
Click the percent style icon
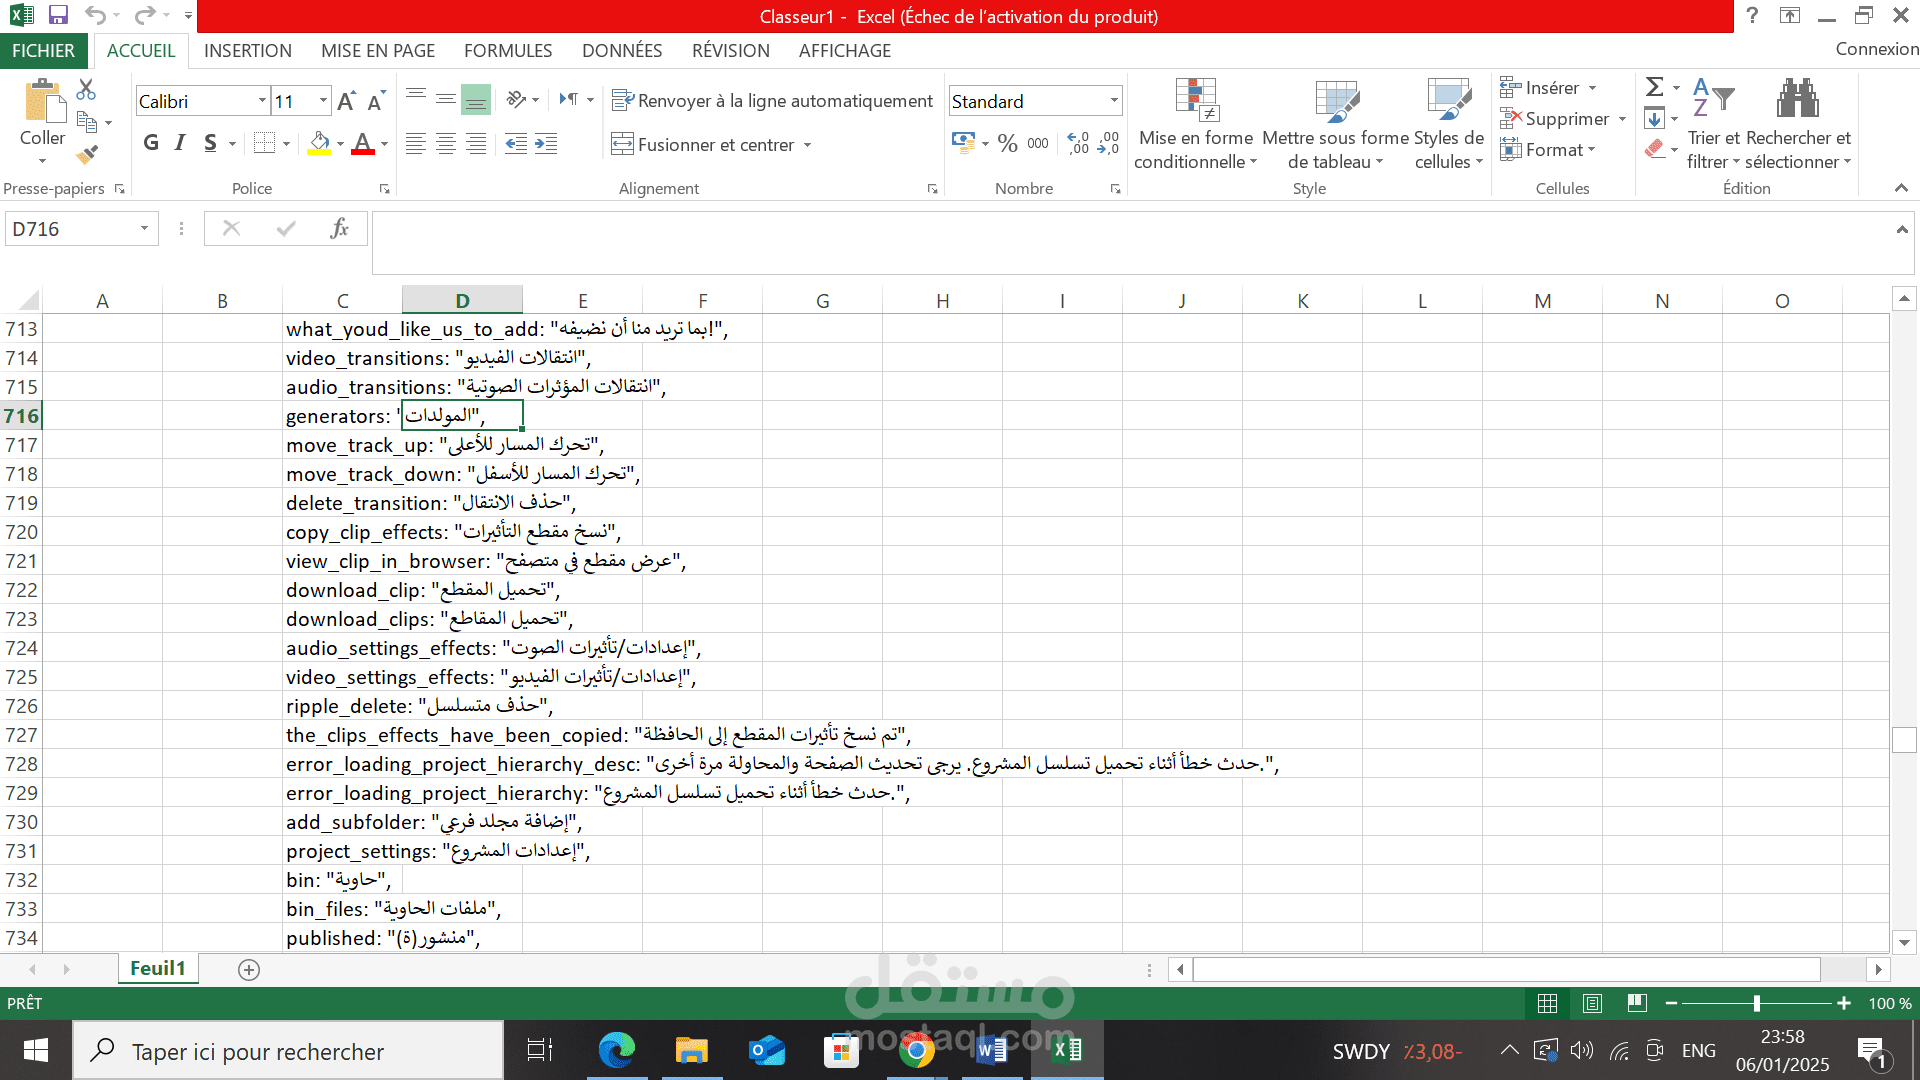tap(1007, 144)
